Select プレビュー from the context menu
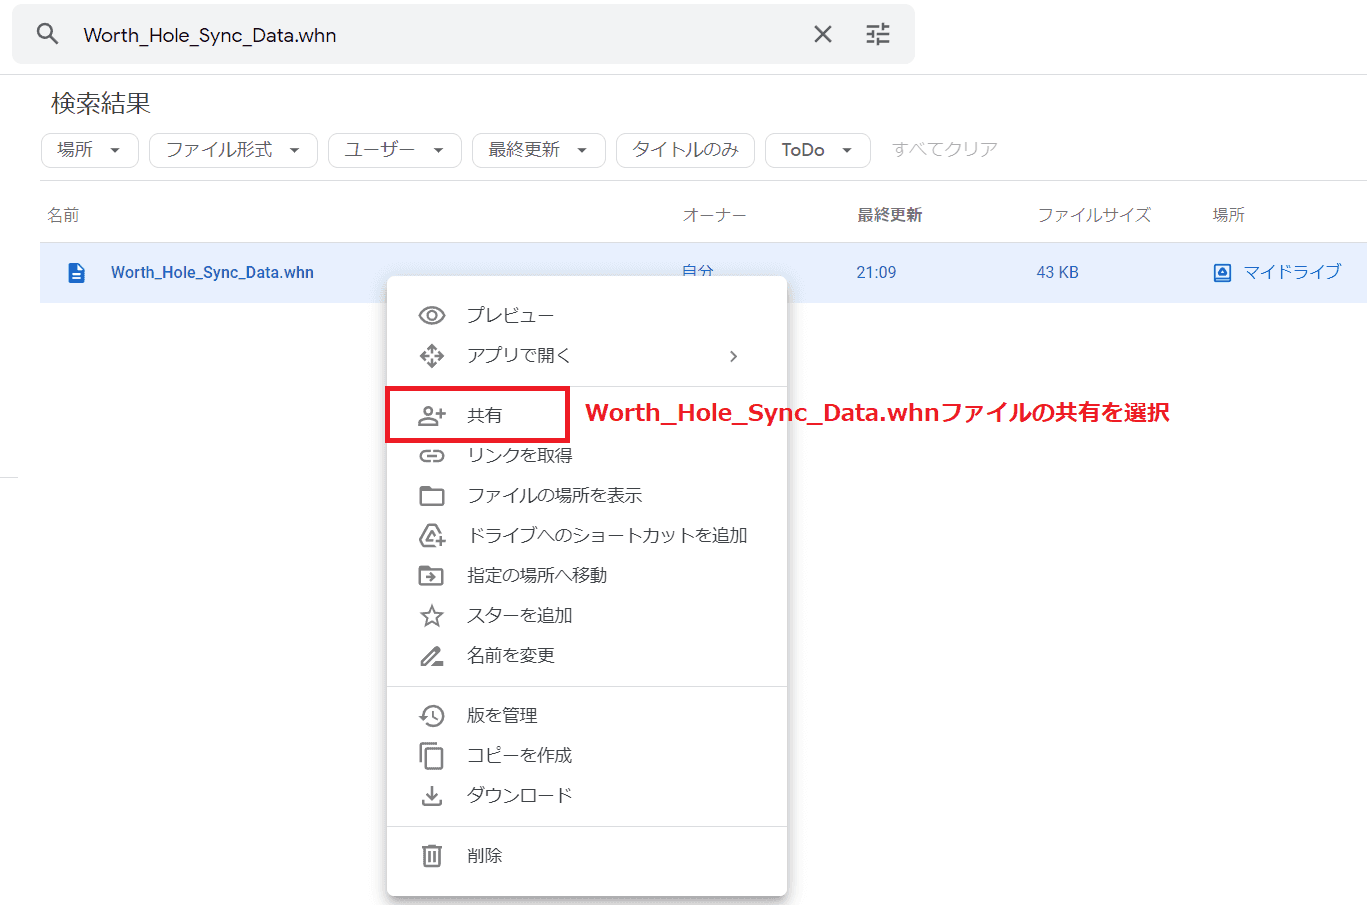The width and height of the screenshot is (1367, 905). tap(510, 316)
